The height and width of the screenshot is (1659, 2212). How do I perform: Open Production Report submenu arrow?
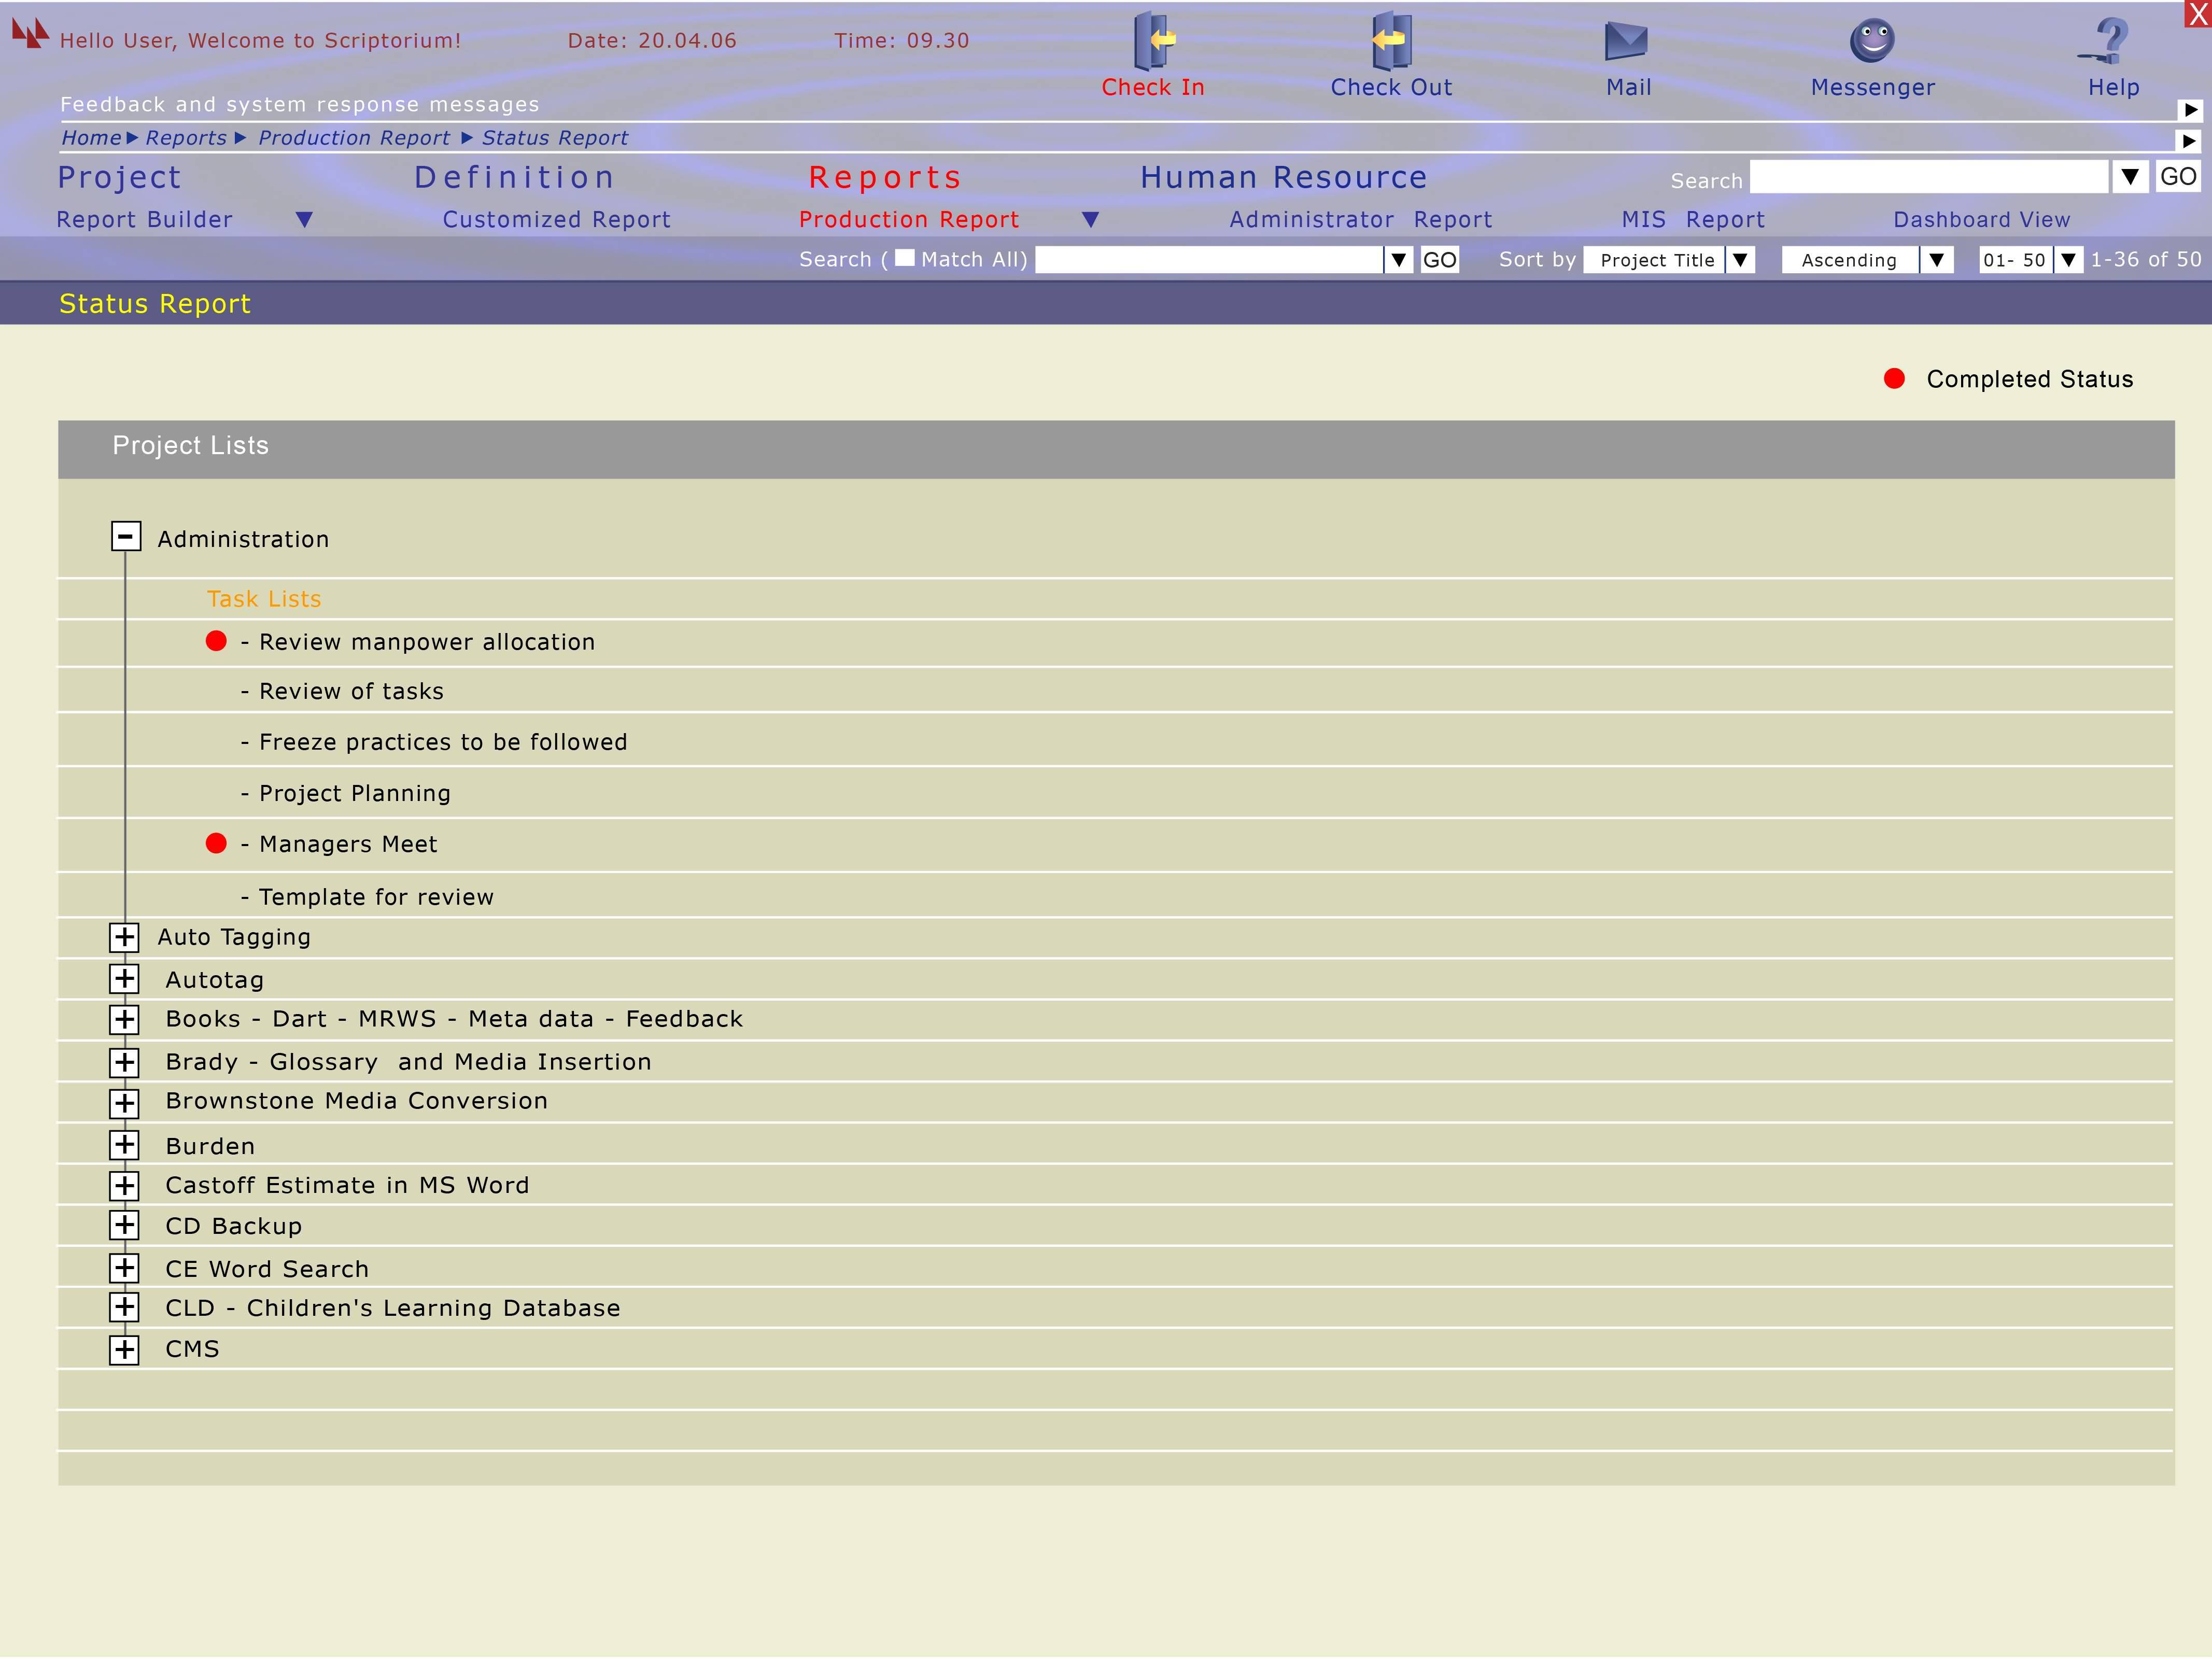[1091, 219]
